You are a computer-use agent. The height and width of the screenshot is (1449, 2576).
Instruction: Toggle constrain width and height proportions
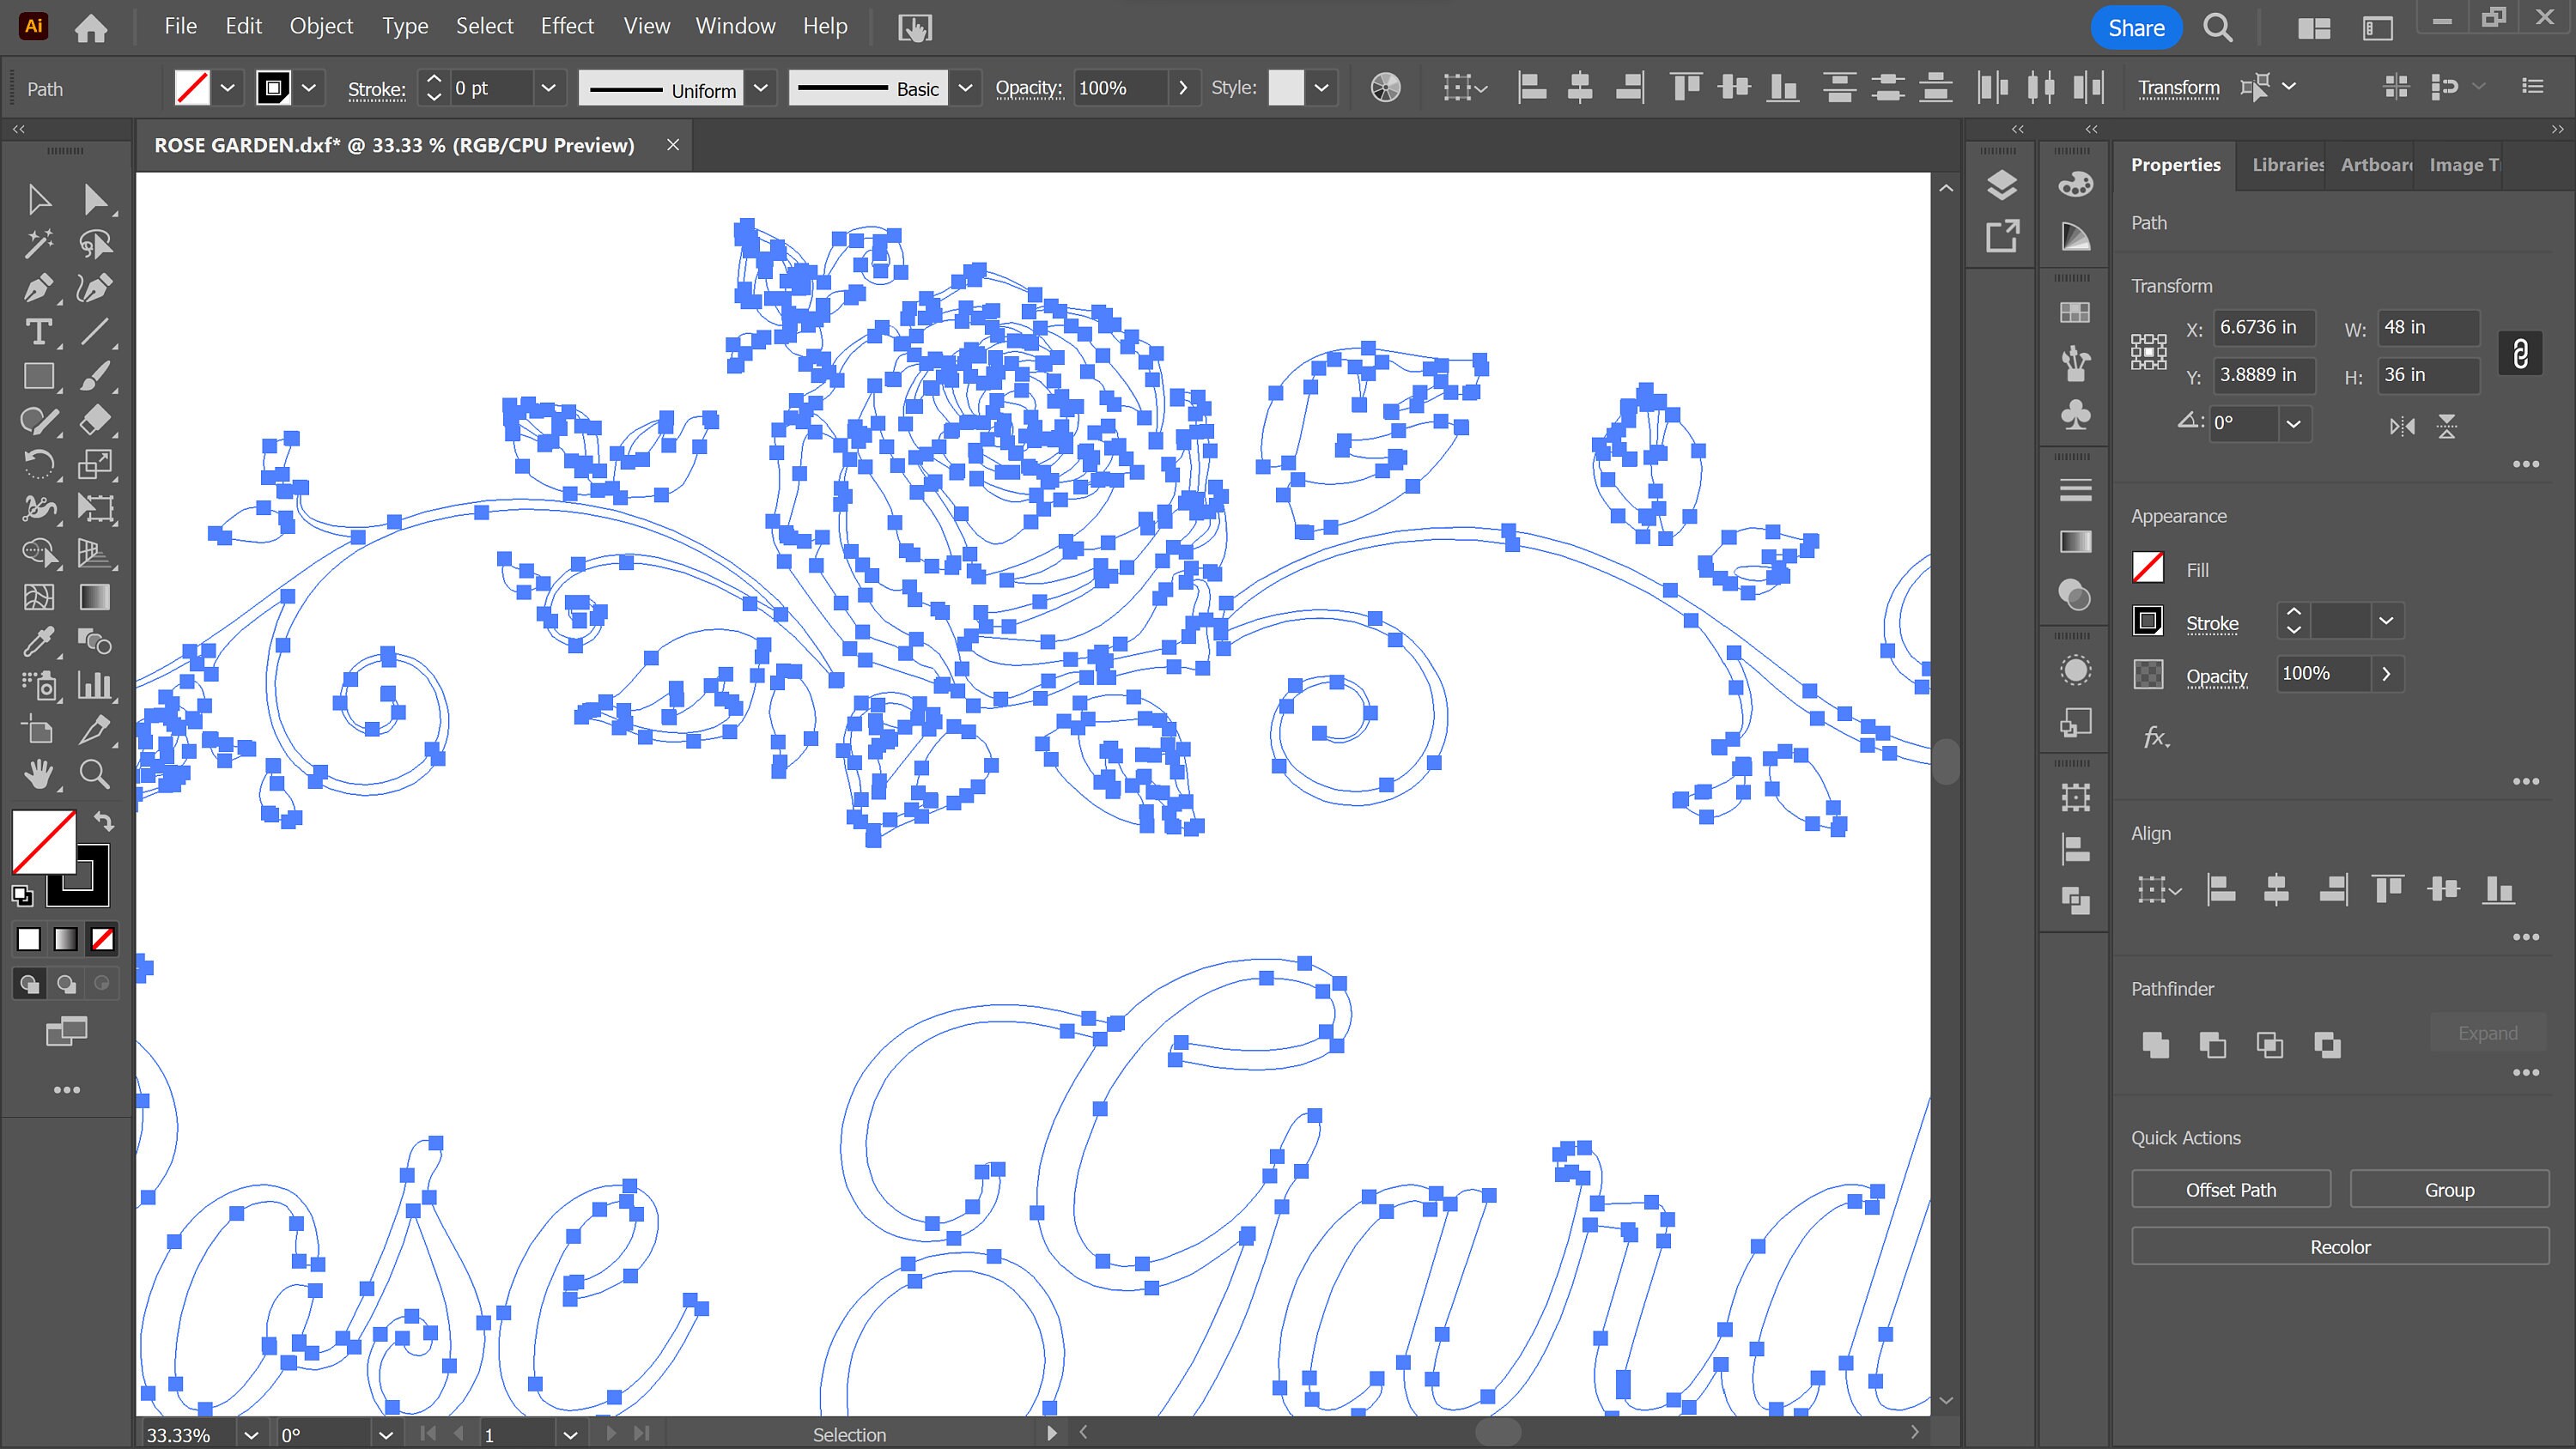click(x=2520, y=353)
